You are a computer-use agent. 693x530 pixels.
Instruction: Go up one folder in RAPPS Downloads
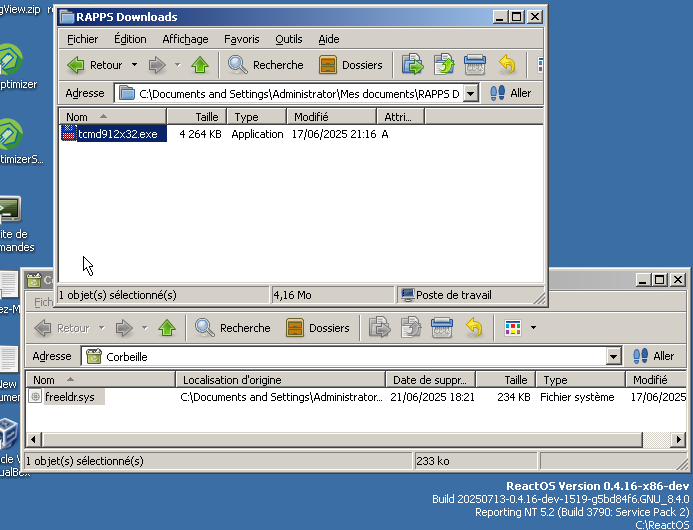200,65
